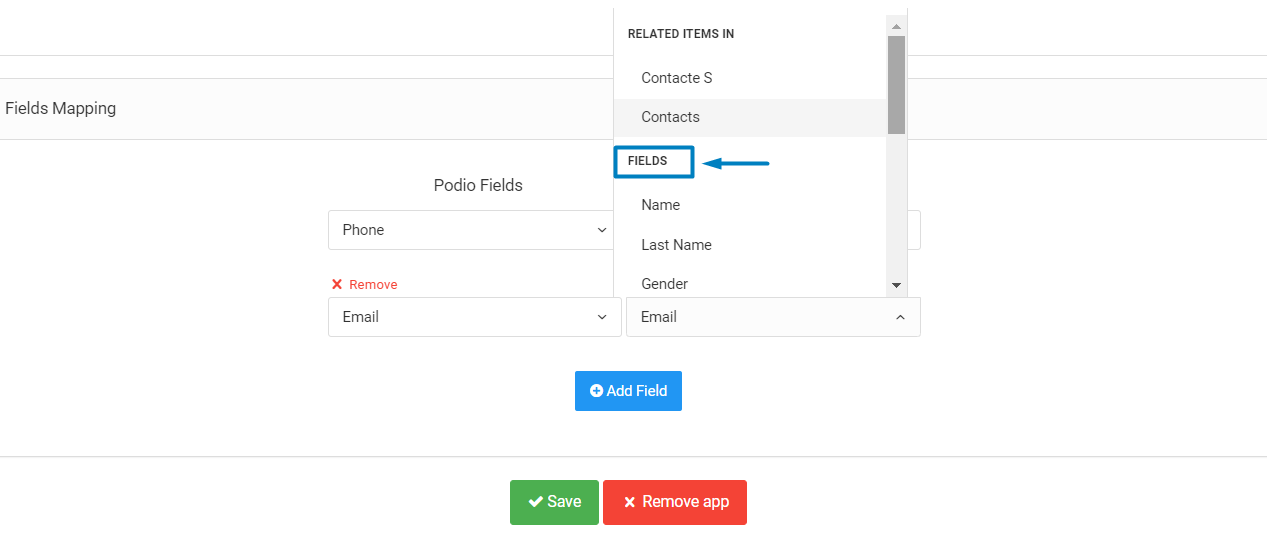Select the Contacte S option
This screenshot has height=540, width=1267.
click(x=677, y=78)
